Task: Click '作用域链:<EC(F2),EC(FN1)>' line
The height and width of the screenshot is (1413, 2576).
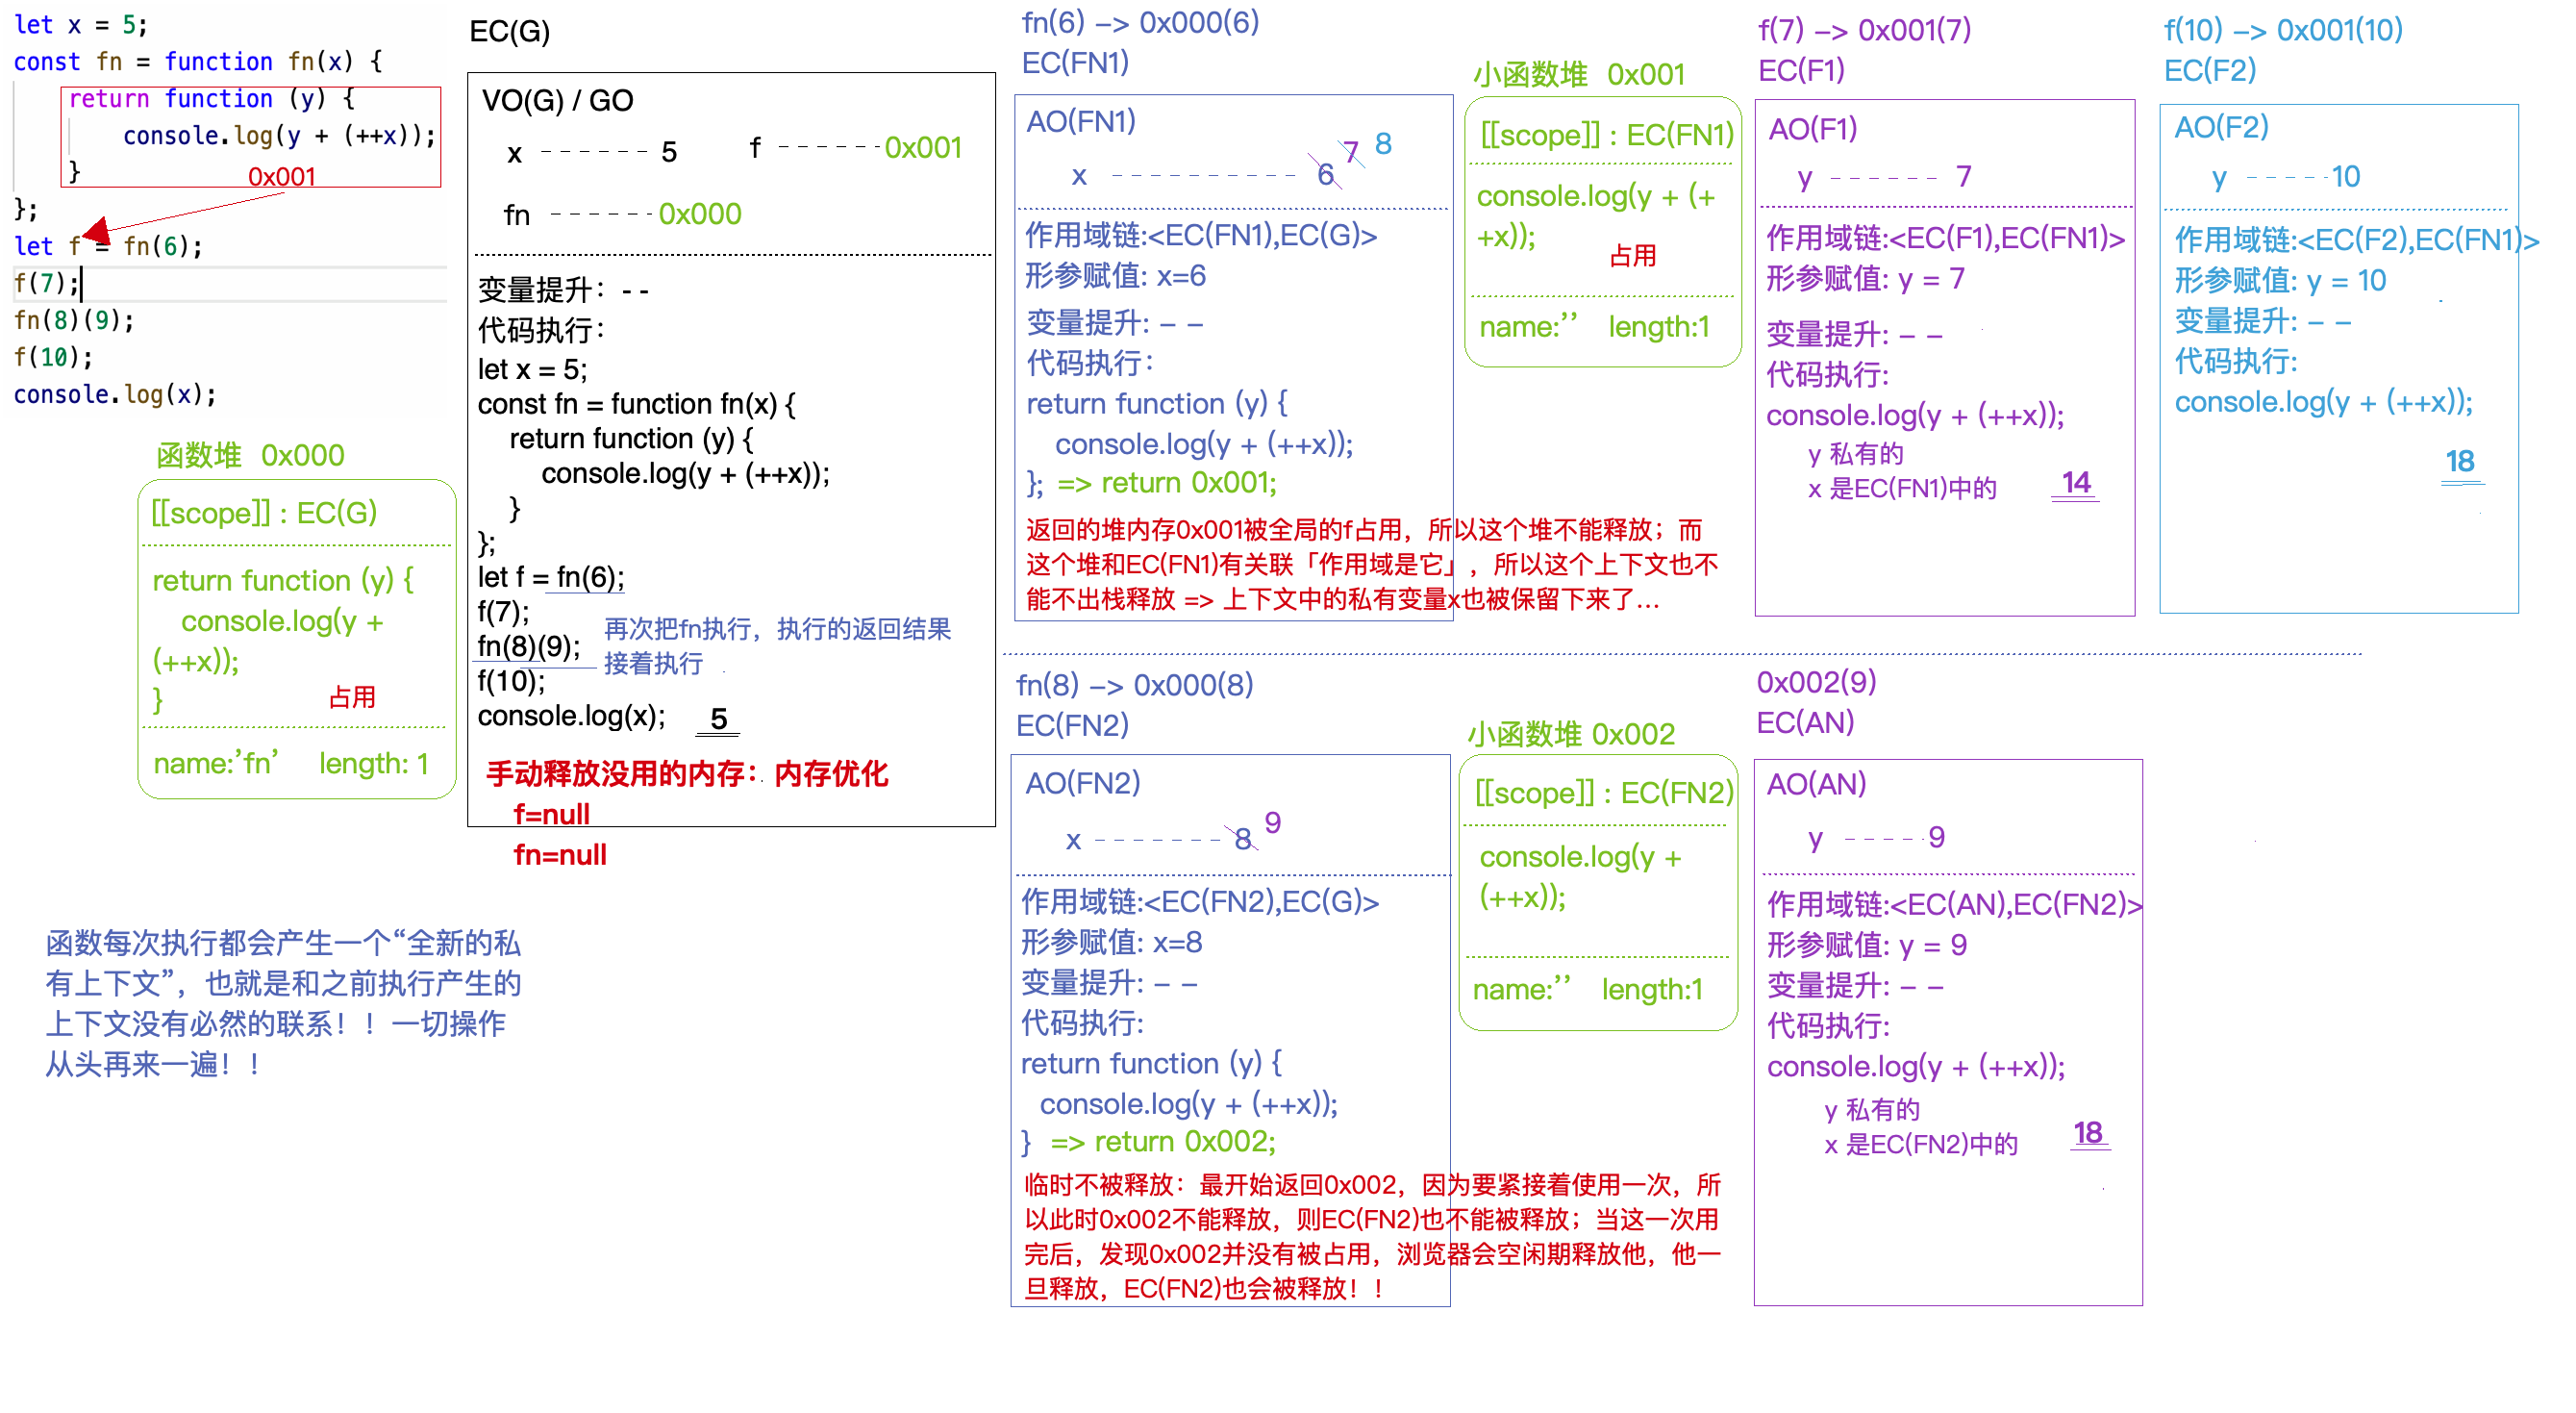Action: (x=2356, y=240)
